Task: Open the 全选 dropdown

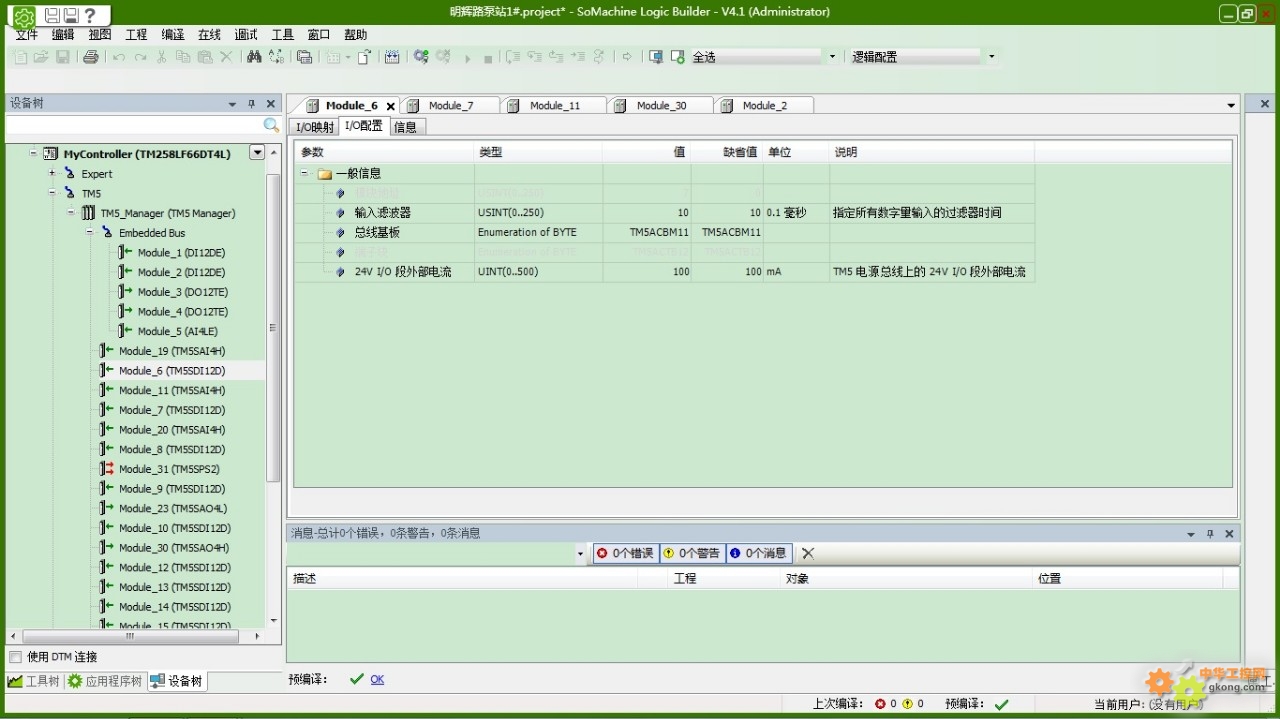Action: [x=832, y=57]
